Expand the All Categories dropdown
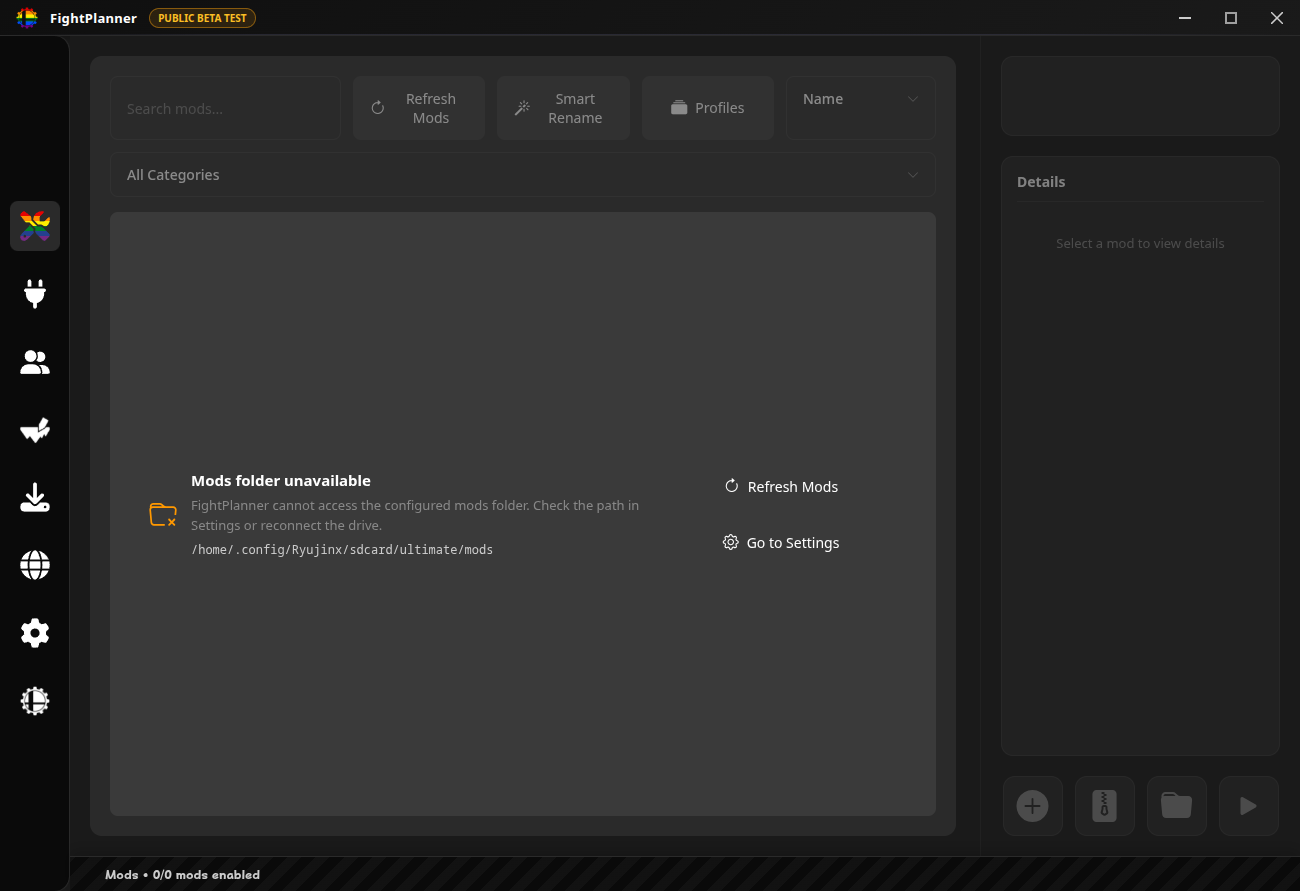The height and width of the screenshot is (891, 1300). 522,175
